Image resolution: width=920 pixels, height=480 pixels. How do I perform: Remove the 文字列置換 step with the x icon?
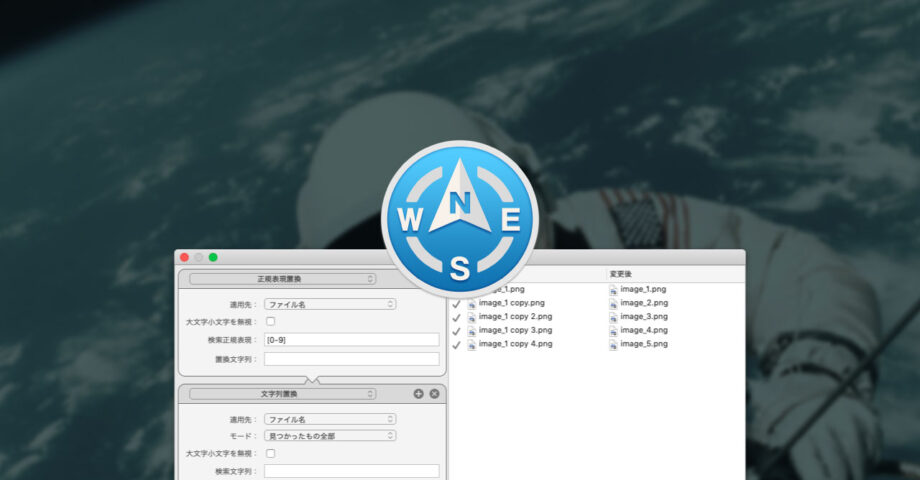coord(434,394)
